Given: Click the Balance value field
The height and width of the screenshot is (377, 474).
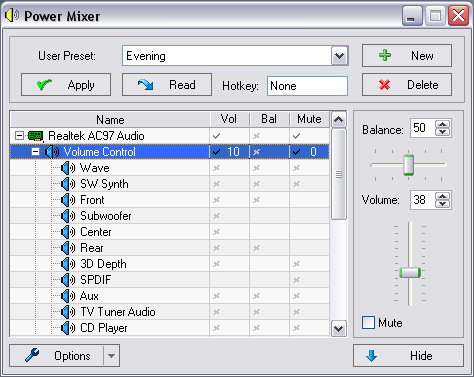Looking at the screenshot, I should 422,128.
